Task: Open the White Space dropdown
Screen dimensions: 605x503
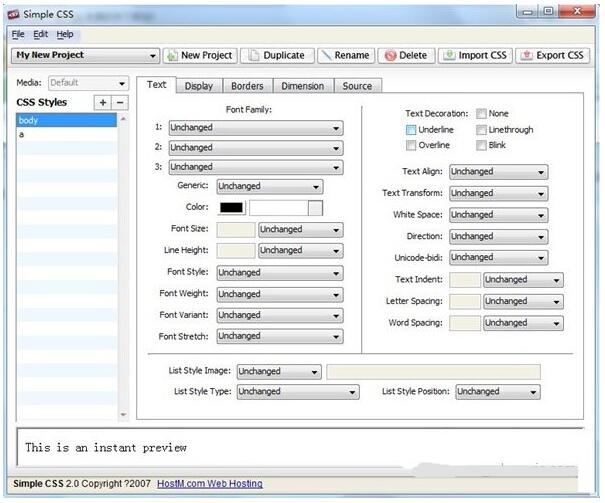Action: [499, 215]
